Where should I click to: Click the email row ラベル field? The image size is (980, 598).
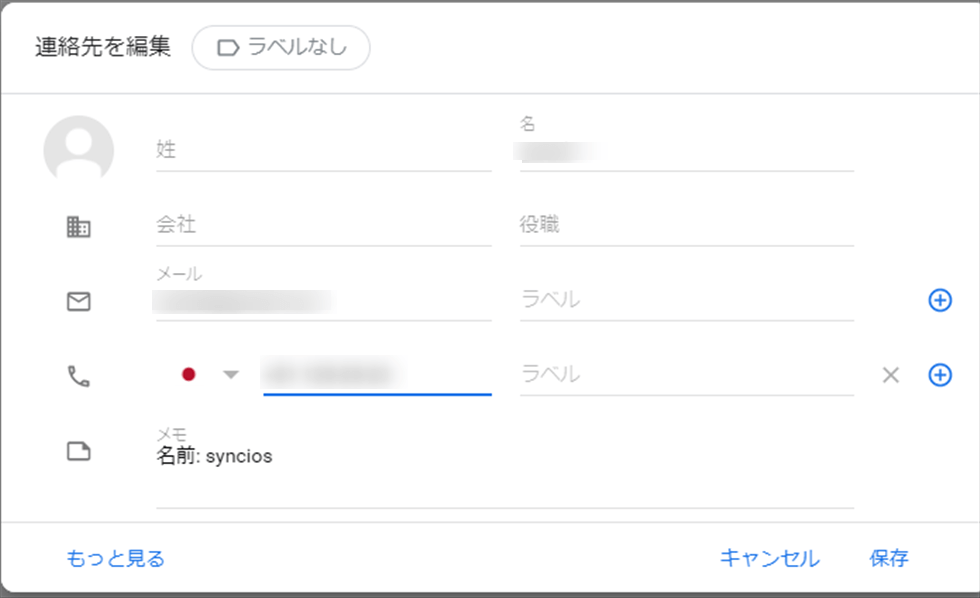(x=686, y=300)
